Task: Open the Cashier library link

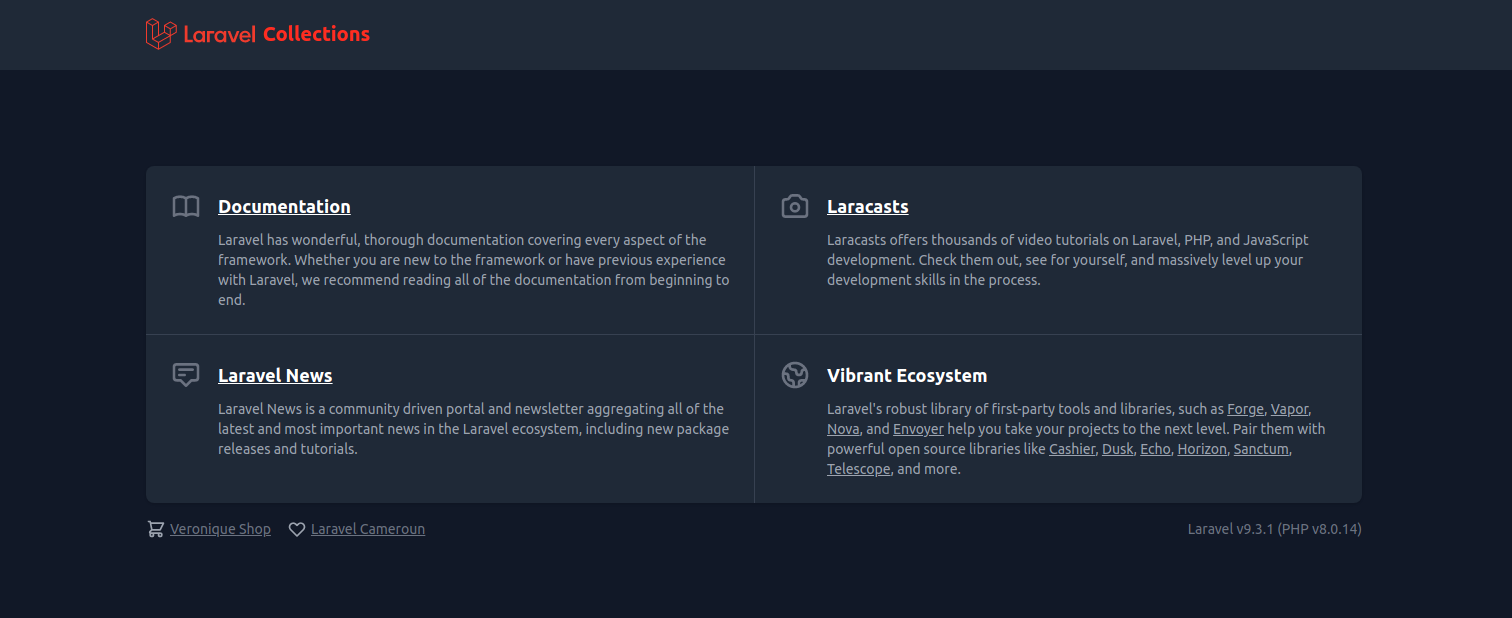Action: 1071,449
